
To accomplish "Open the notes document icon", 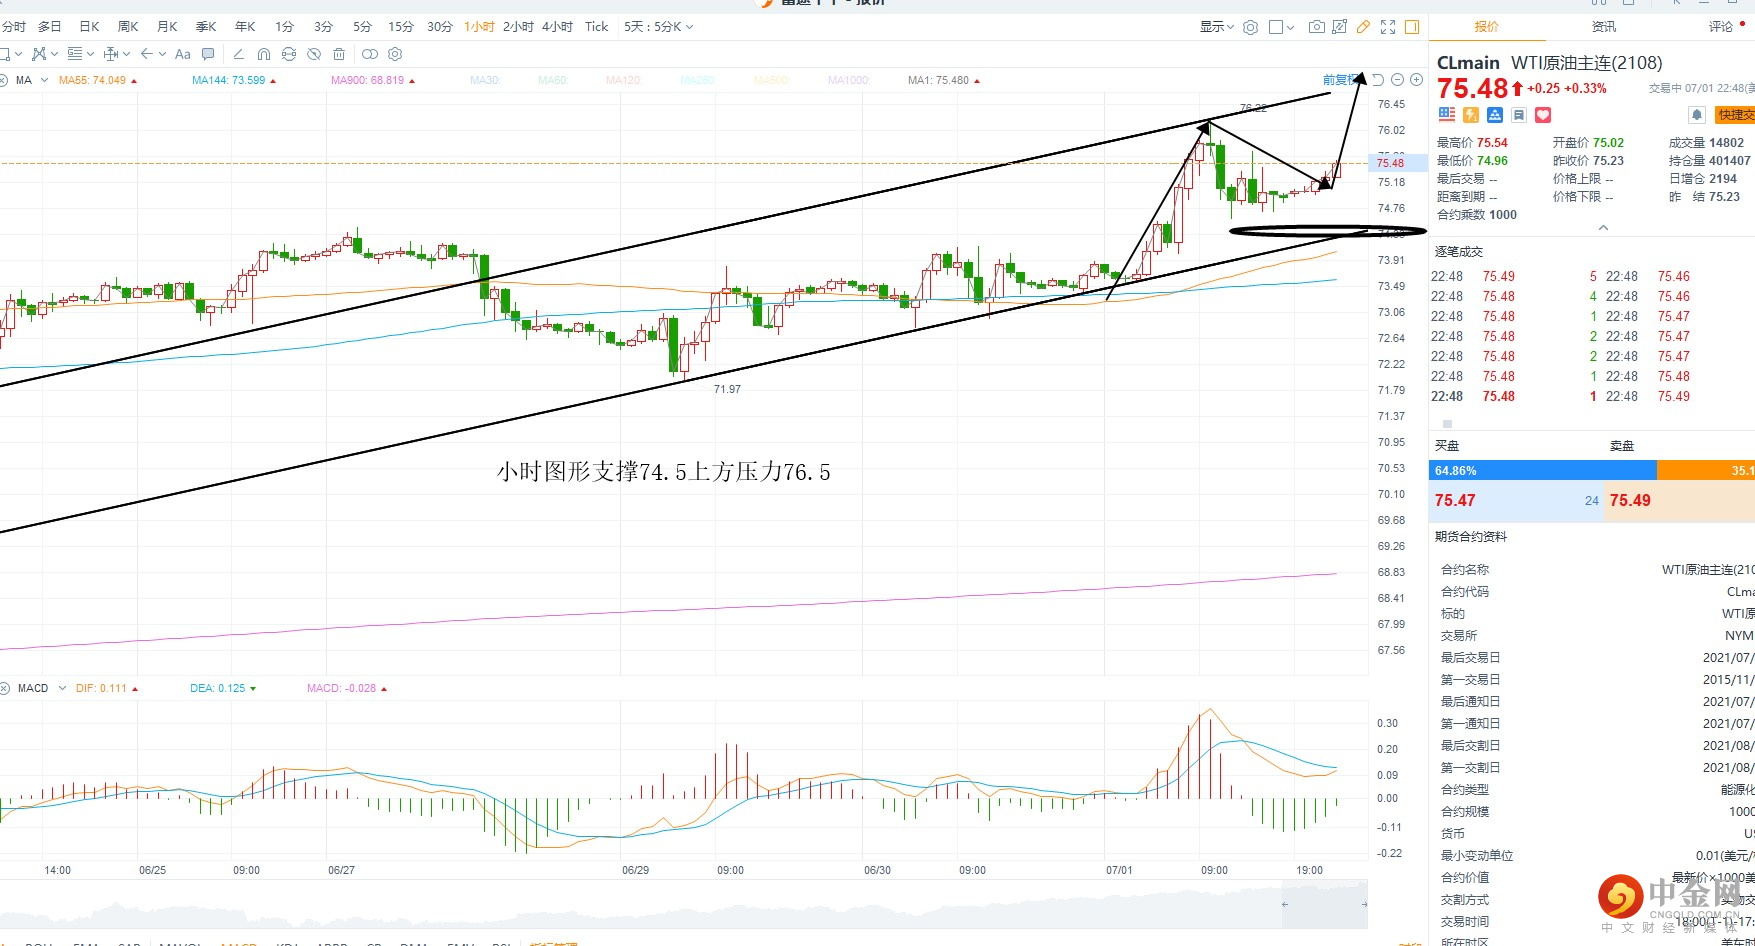I will (x=1519, y=115).
